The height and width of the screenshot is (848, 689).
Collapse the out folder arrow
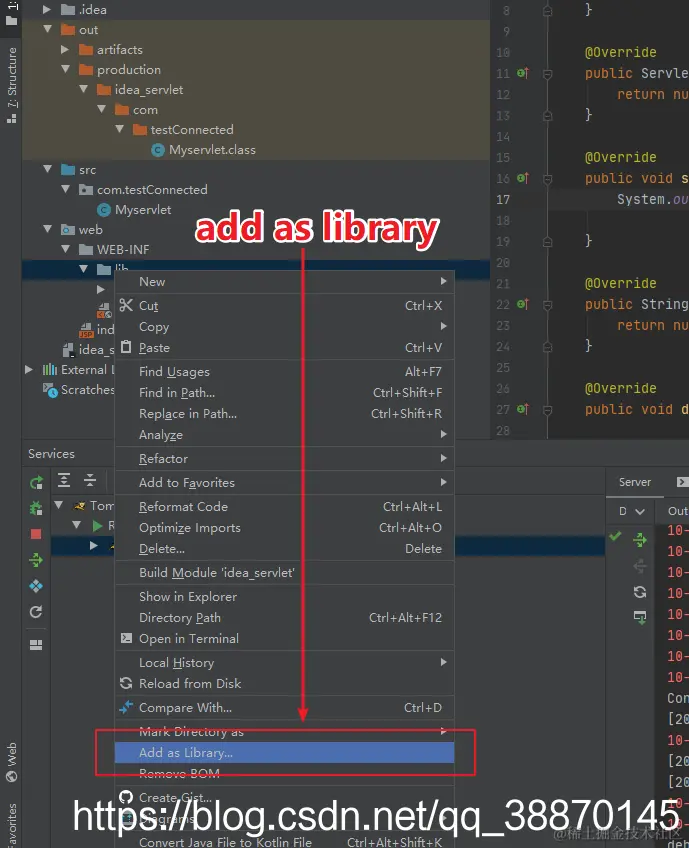click(48, 29)
